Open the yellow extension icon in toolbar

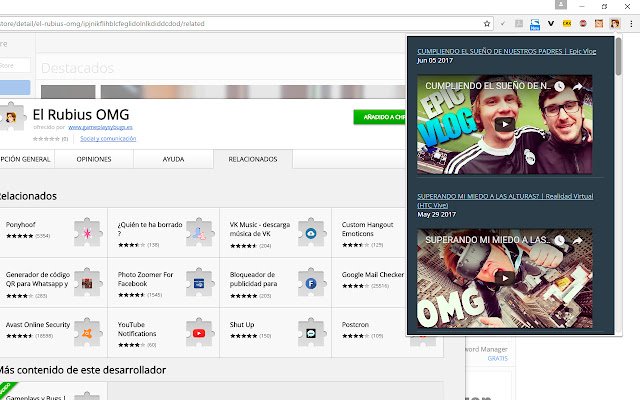click(567, 24)
